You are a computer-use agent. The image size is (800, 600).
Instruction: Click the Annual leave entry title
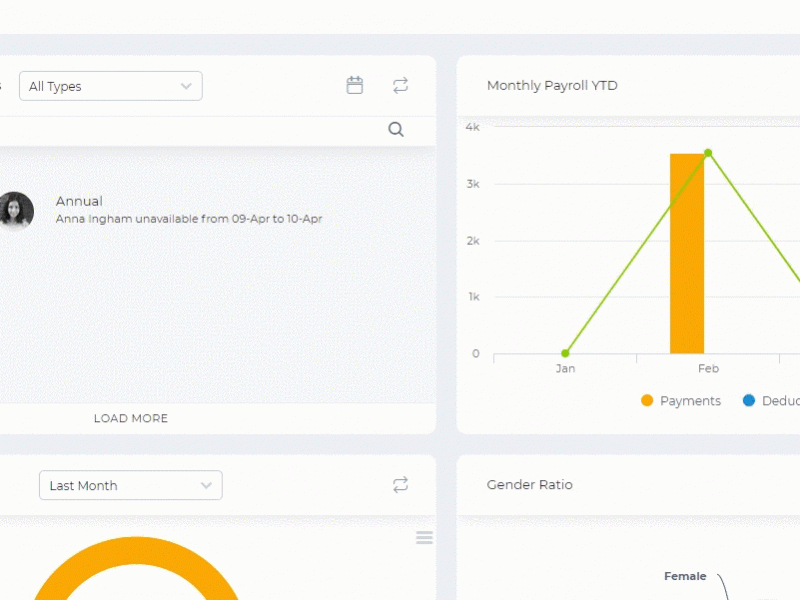point(79,201)
